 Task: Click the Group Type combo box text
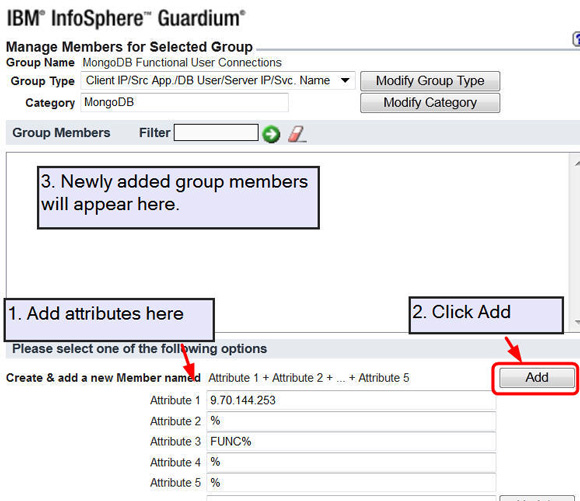[x=208, y=80]
